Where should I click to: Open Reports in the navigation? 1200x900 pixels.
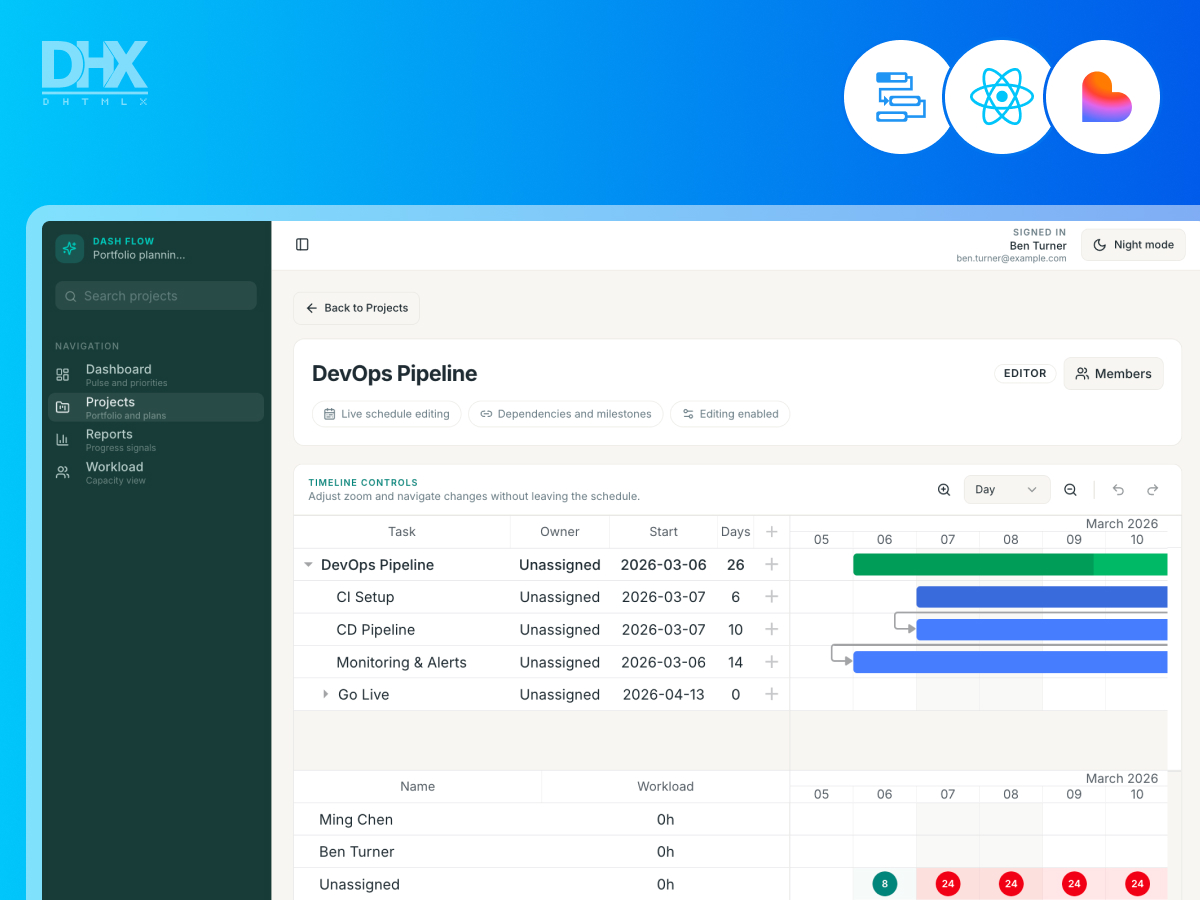[156, 440]
